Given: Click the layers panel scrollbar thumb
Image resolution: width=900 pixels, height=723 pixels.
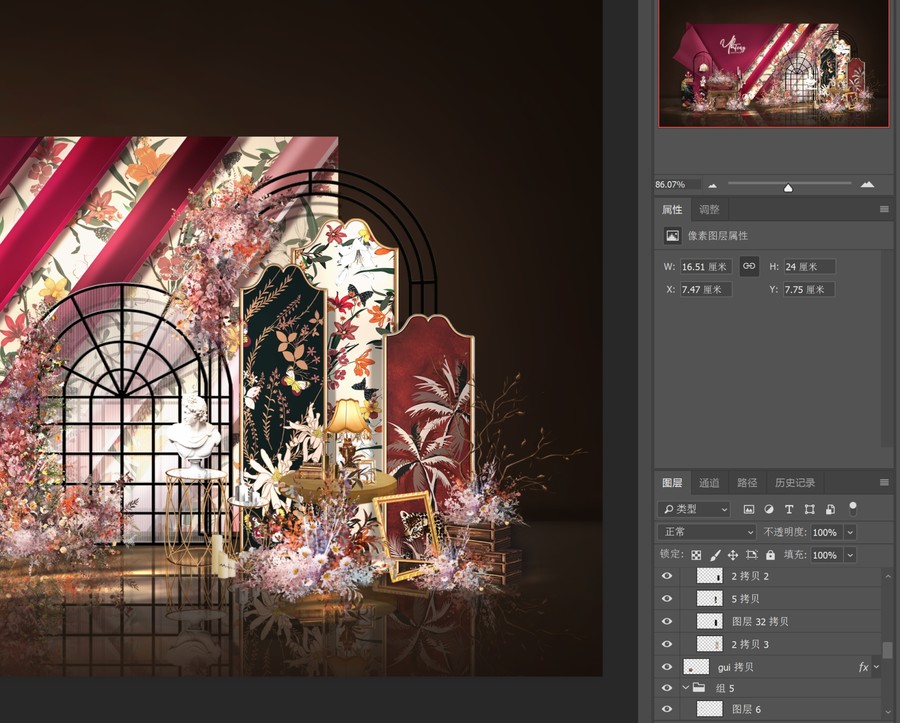Looking at the screenshot, I should (887, 650).
